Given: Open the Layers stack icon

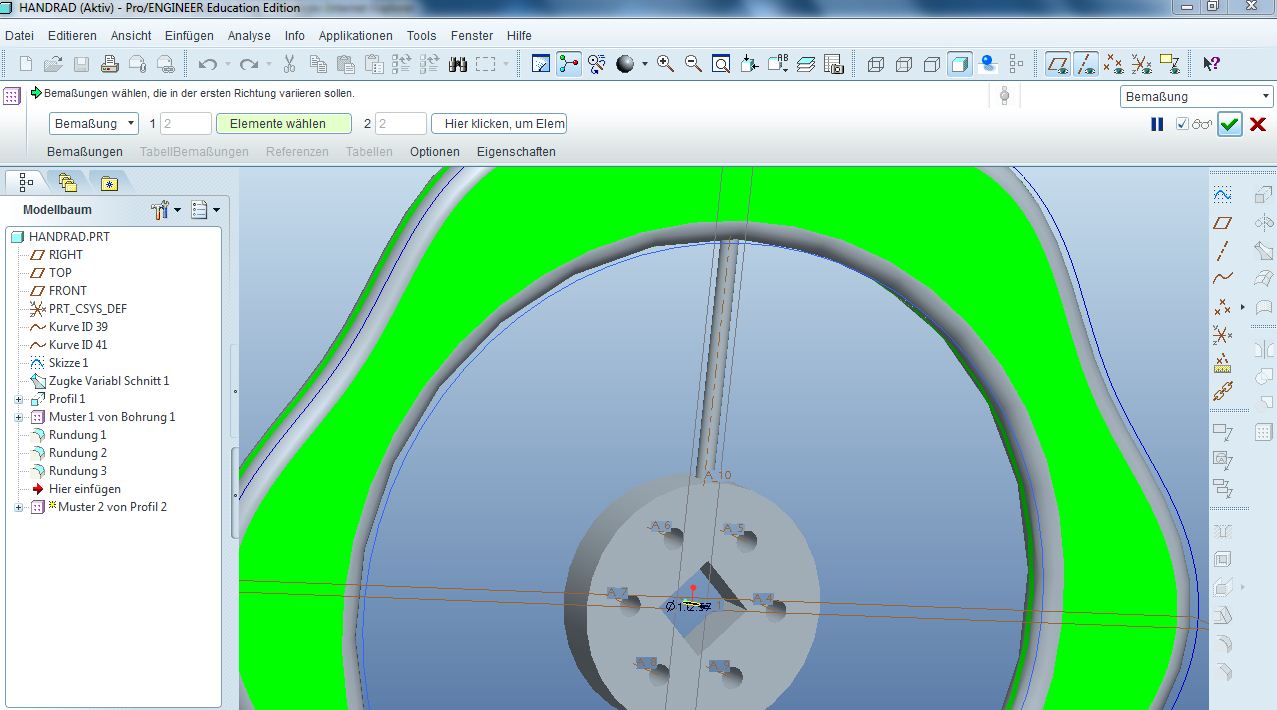Looking at the screenshot, I should (x=806, y=64).
